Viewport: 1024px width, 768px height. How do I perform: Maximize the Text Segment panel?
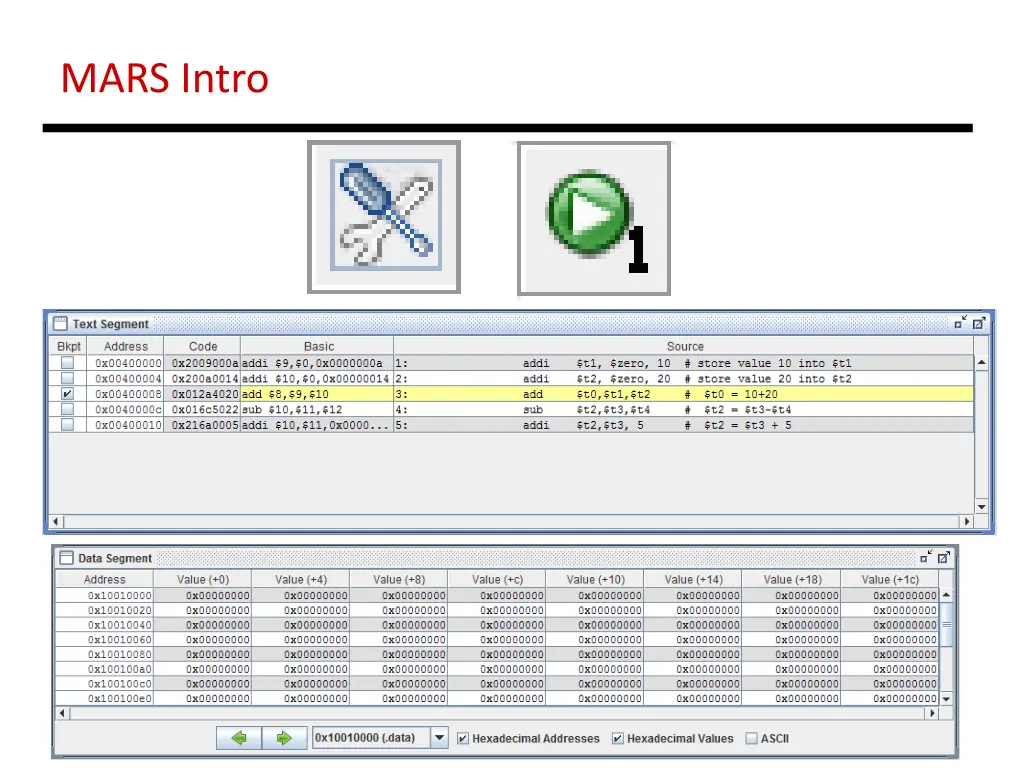(978, 323)
